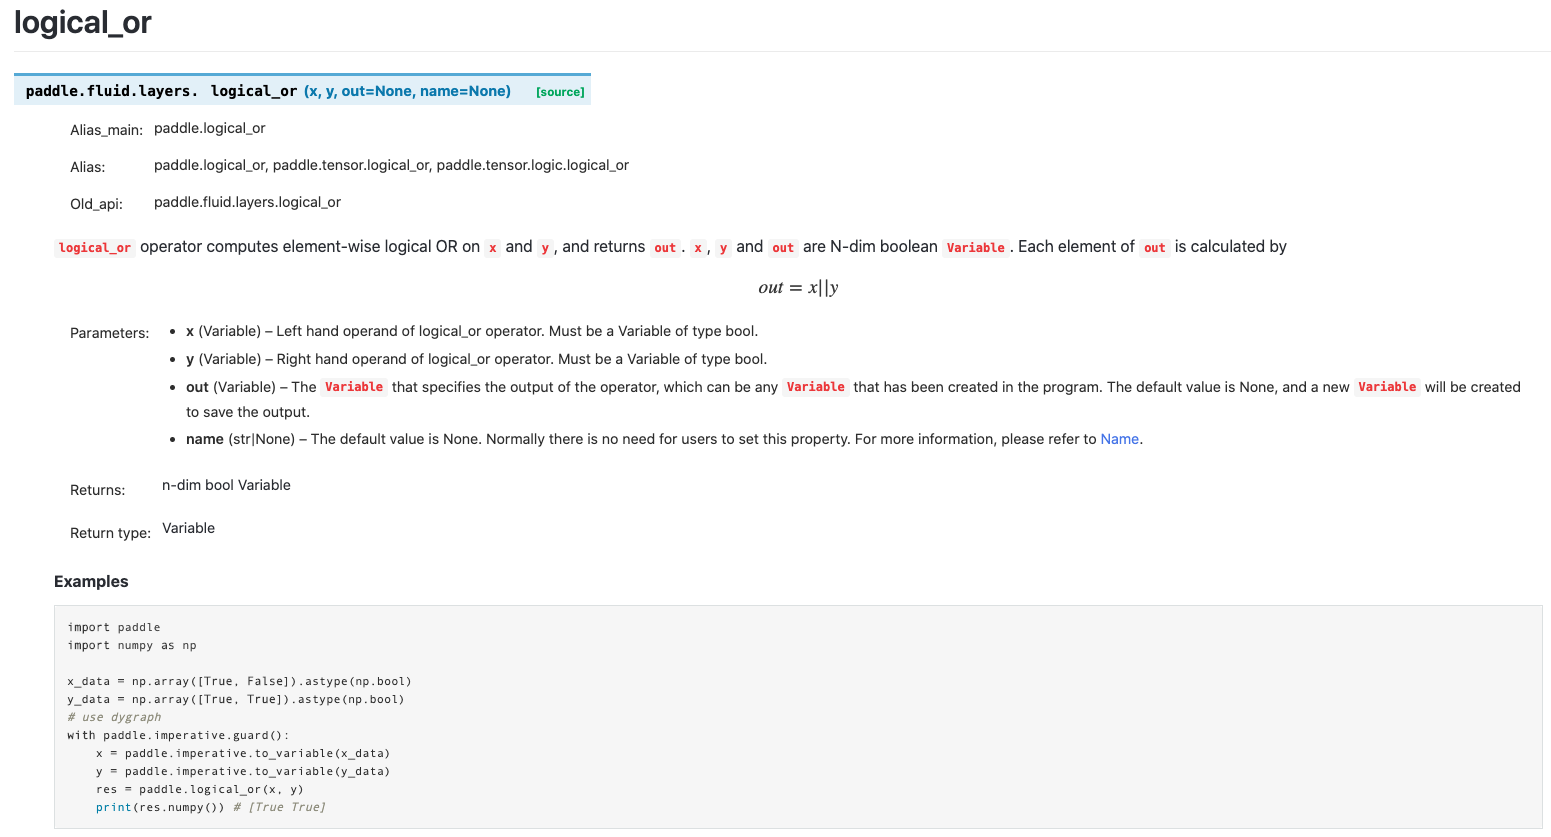1551x837 pixels.
Task: Click the import paddle code line
Action: 114,627
